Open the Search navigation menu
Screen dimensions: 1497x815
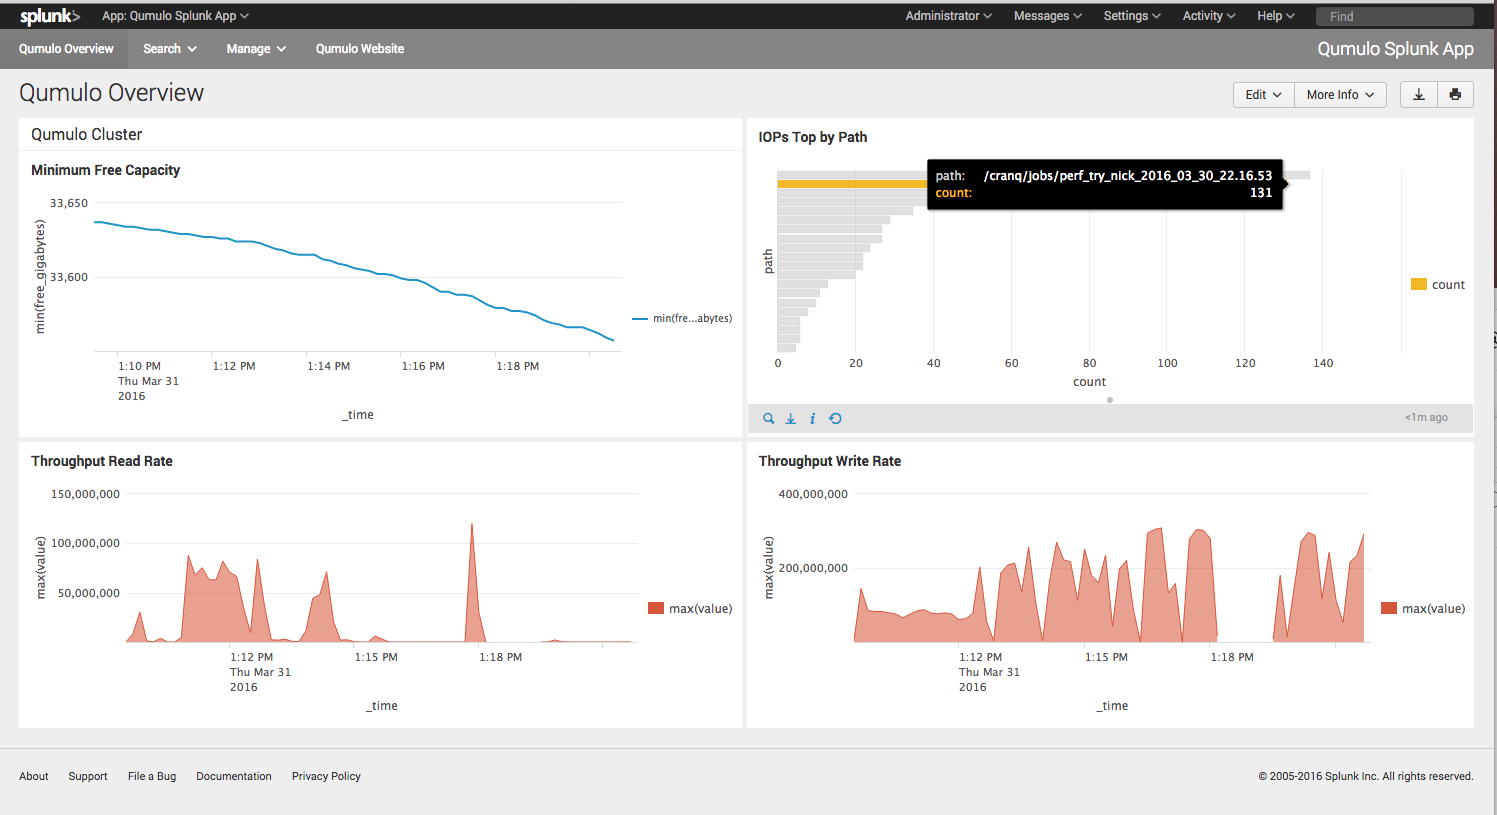[x=170, y=48]
